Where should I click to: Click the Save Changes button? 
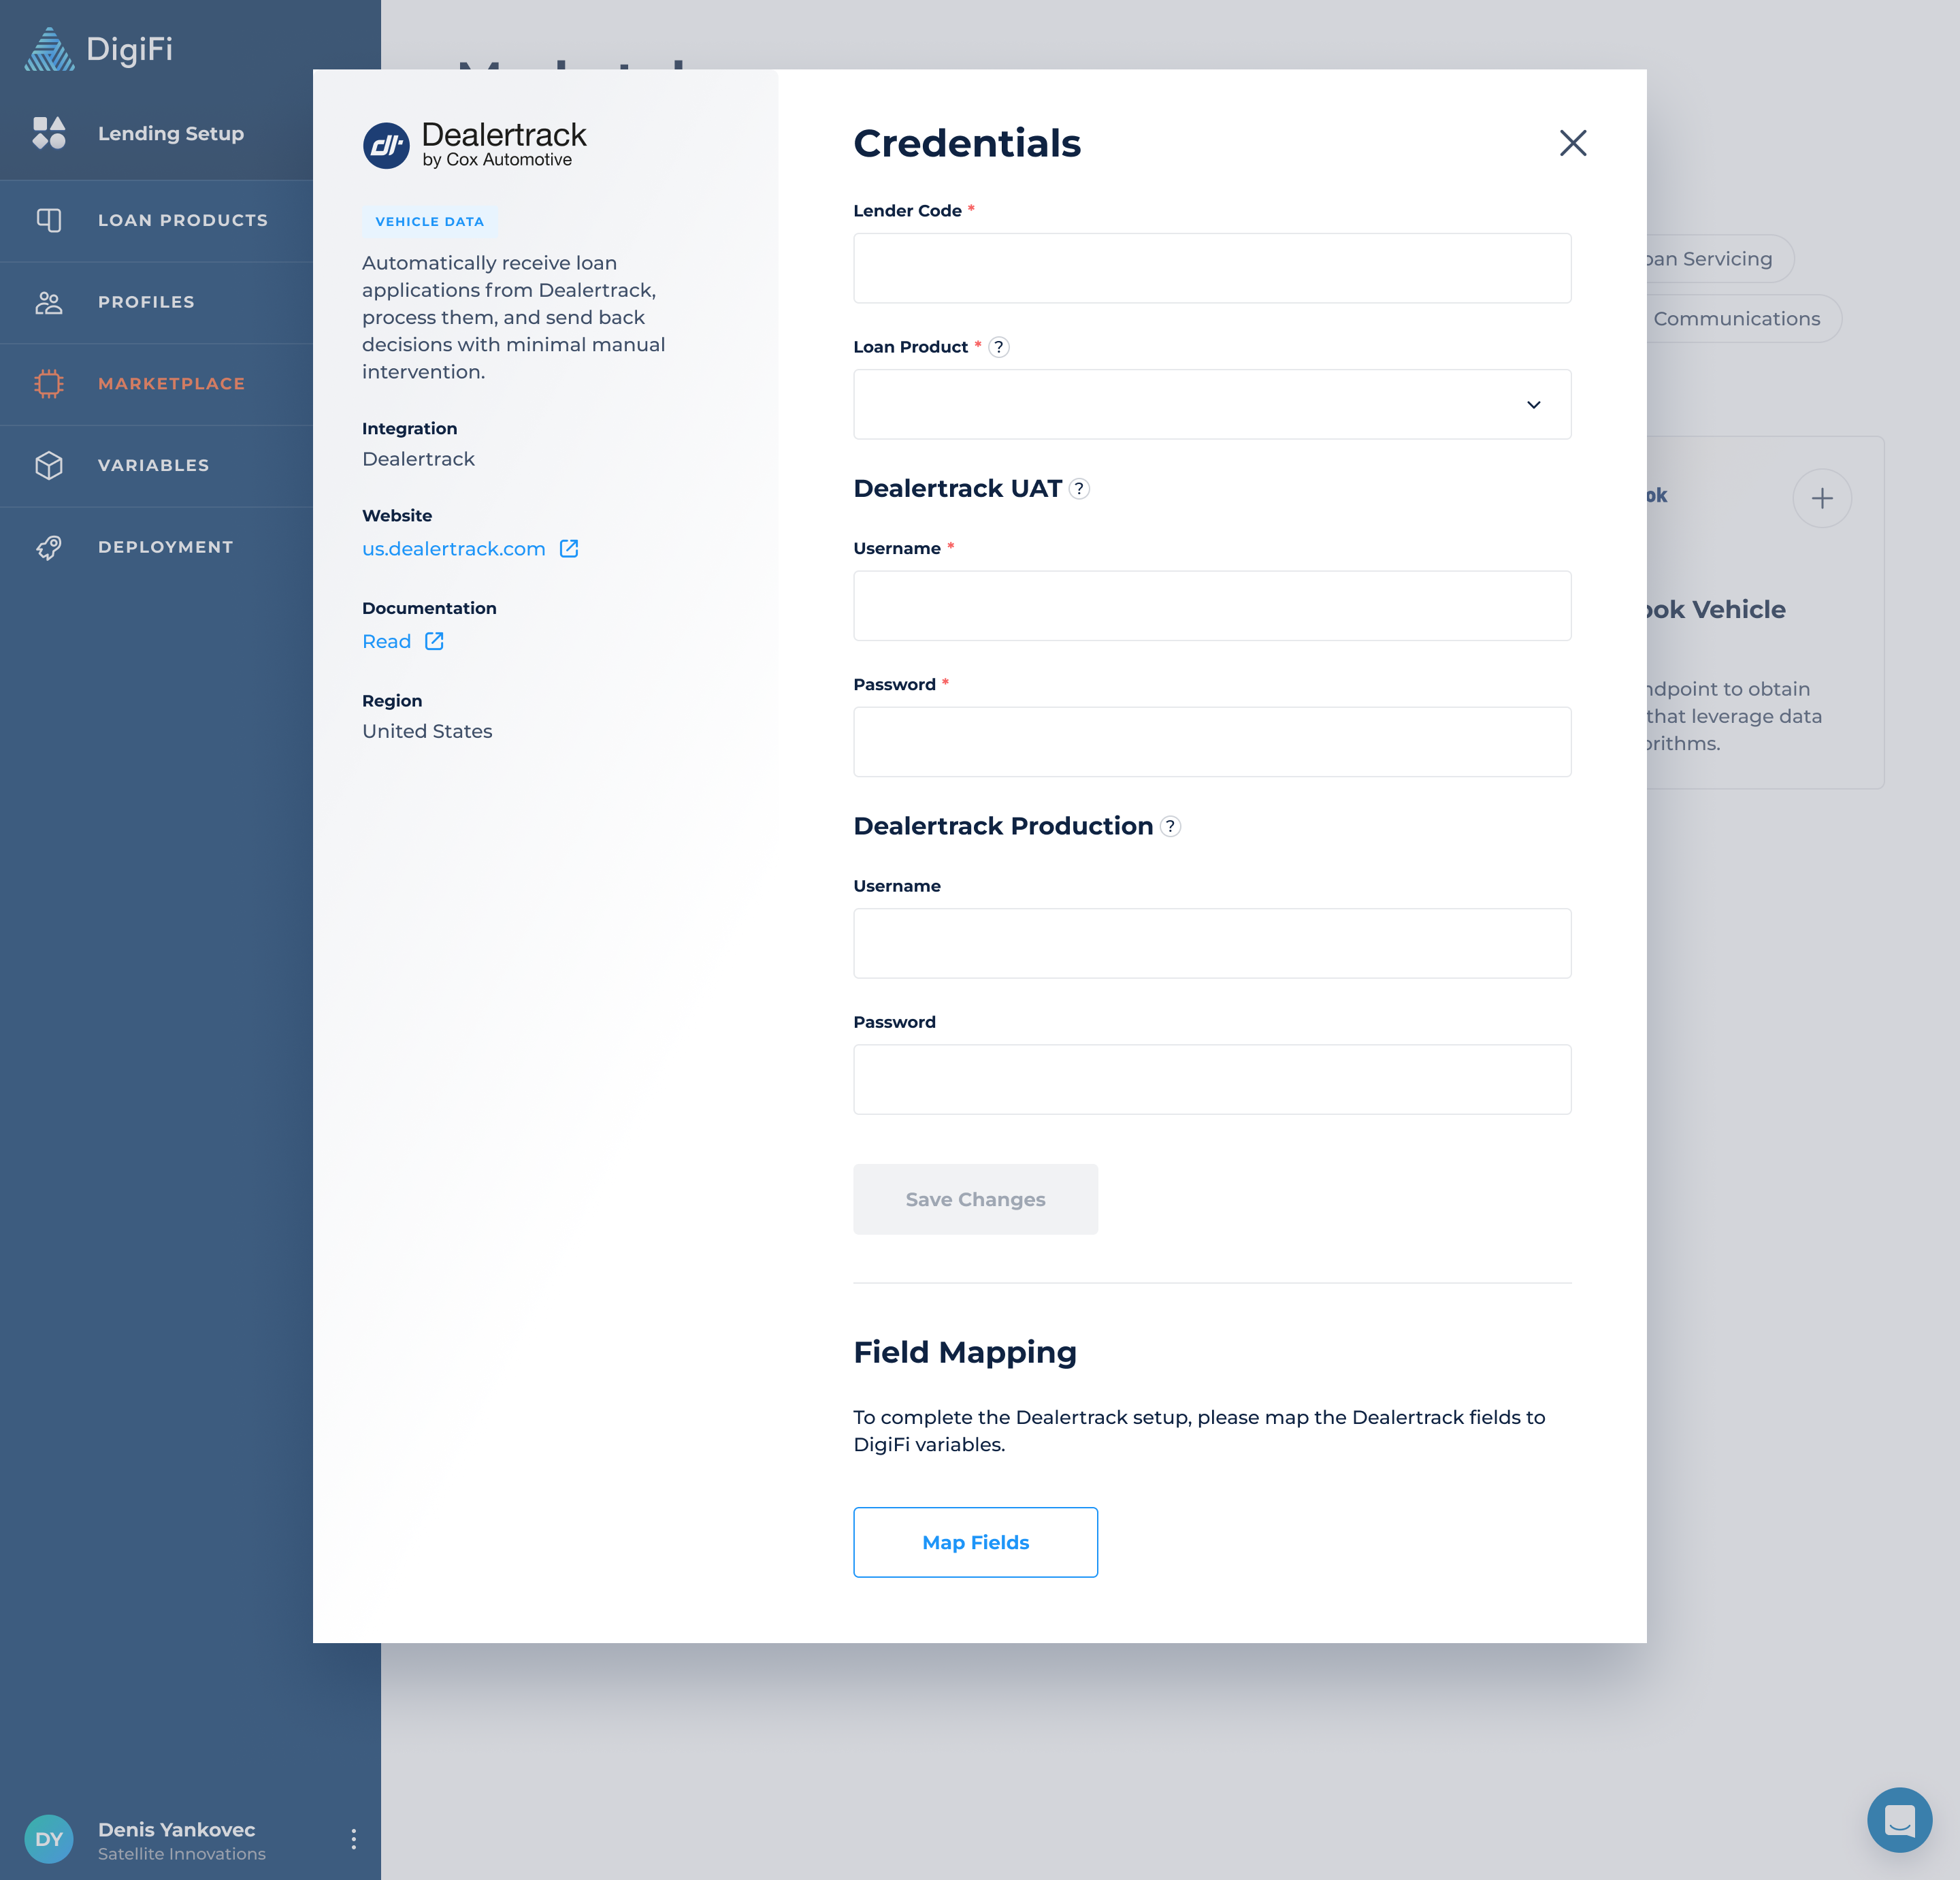[x=974, y=1199]
